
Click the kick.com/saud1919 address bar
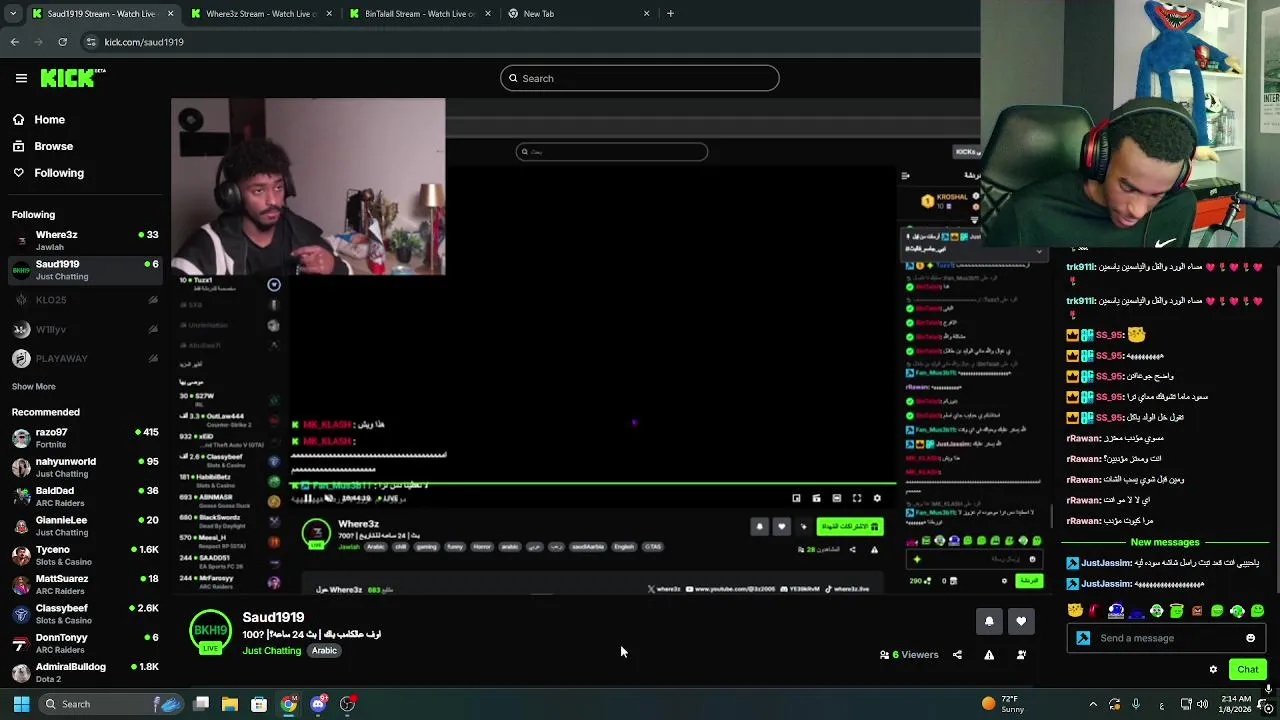pyautogui.click(x=530, y=42)
